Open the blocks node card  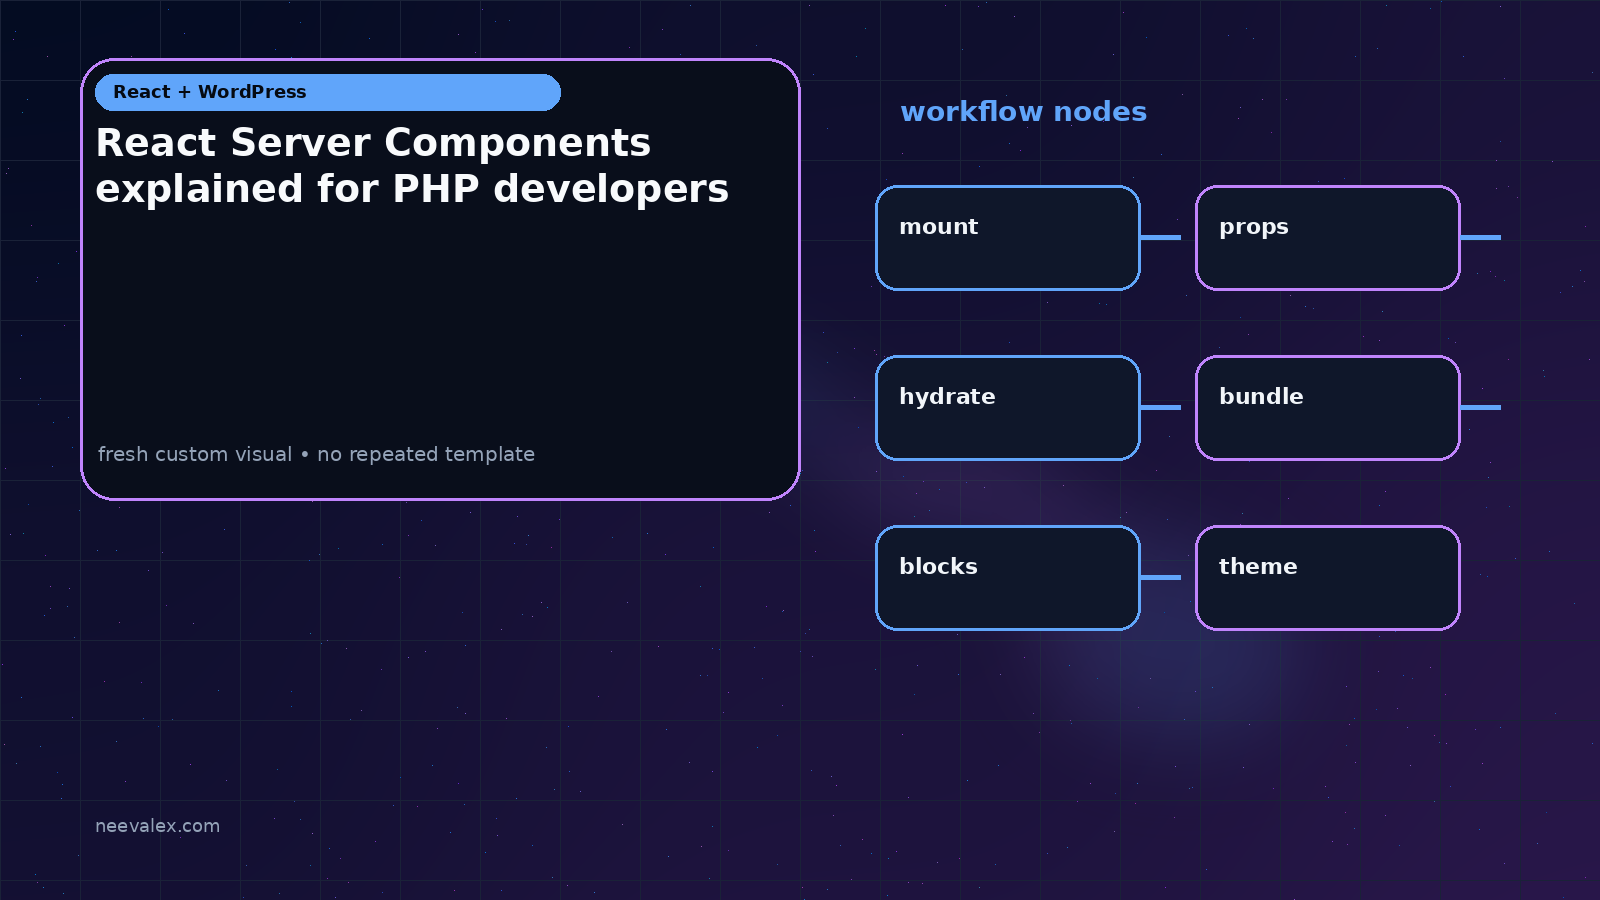(x=1008, y=578)
